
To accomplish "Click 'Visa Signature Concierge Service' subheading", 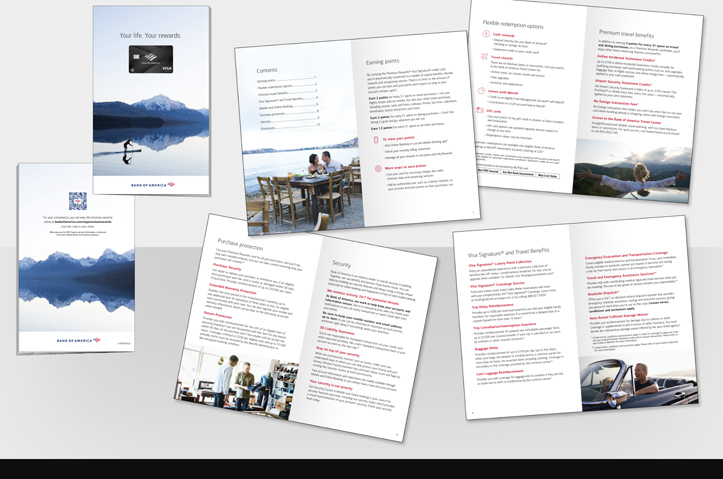I will tap(498, 285).
